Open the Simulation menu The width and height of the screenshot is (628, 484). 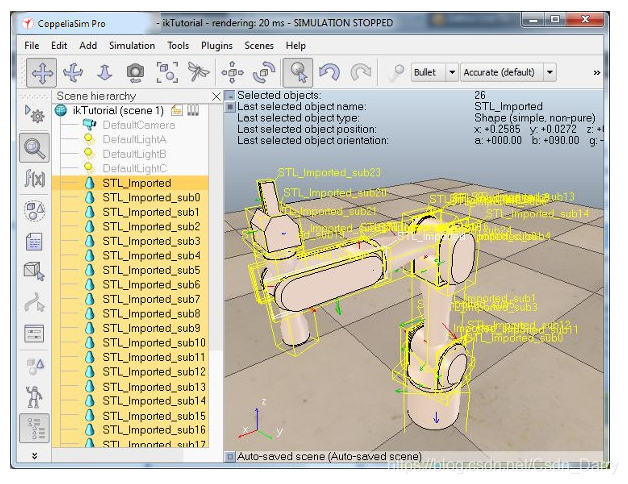[x=132, y=46]
